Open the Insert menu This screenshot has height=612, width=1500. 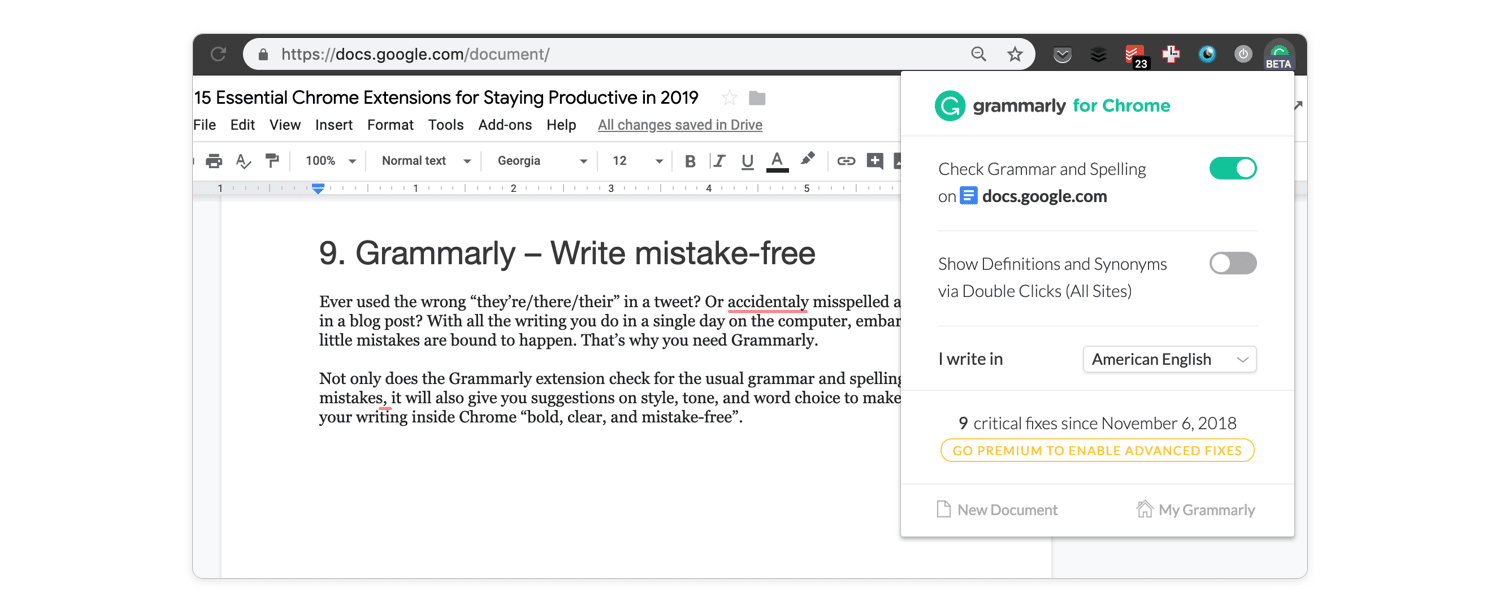[x=333, y=124]
